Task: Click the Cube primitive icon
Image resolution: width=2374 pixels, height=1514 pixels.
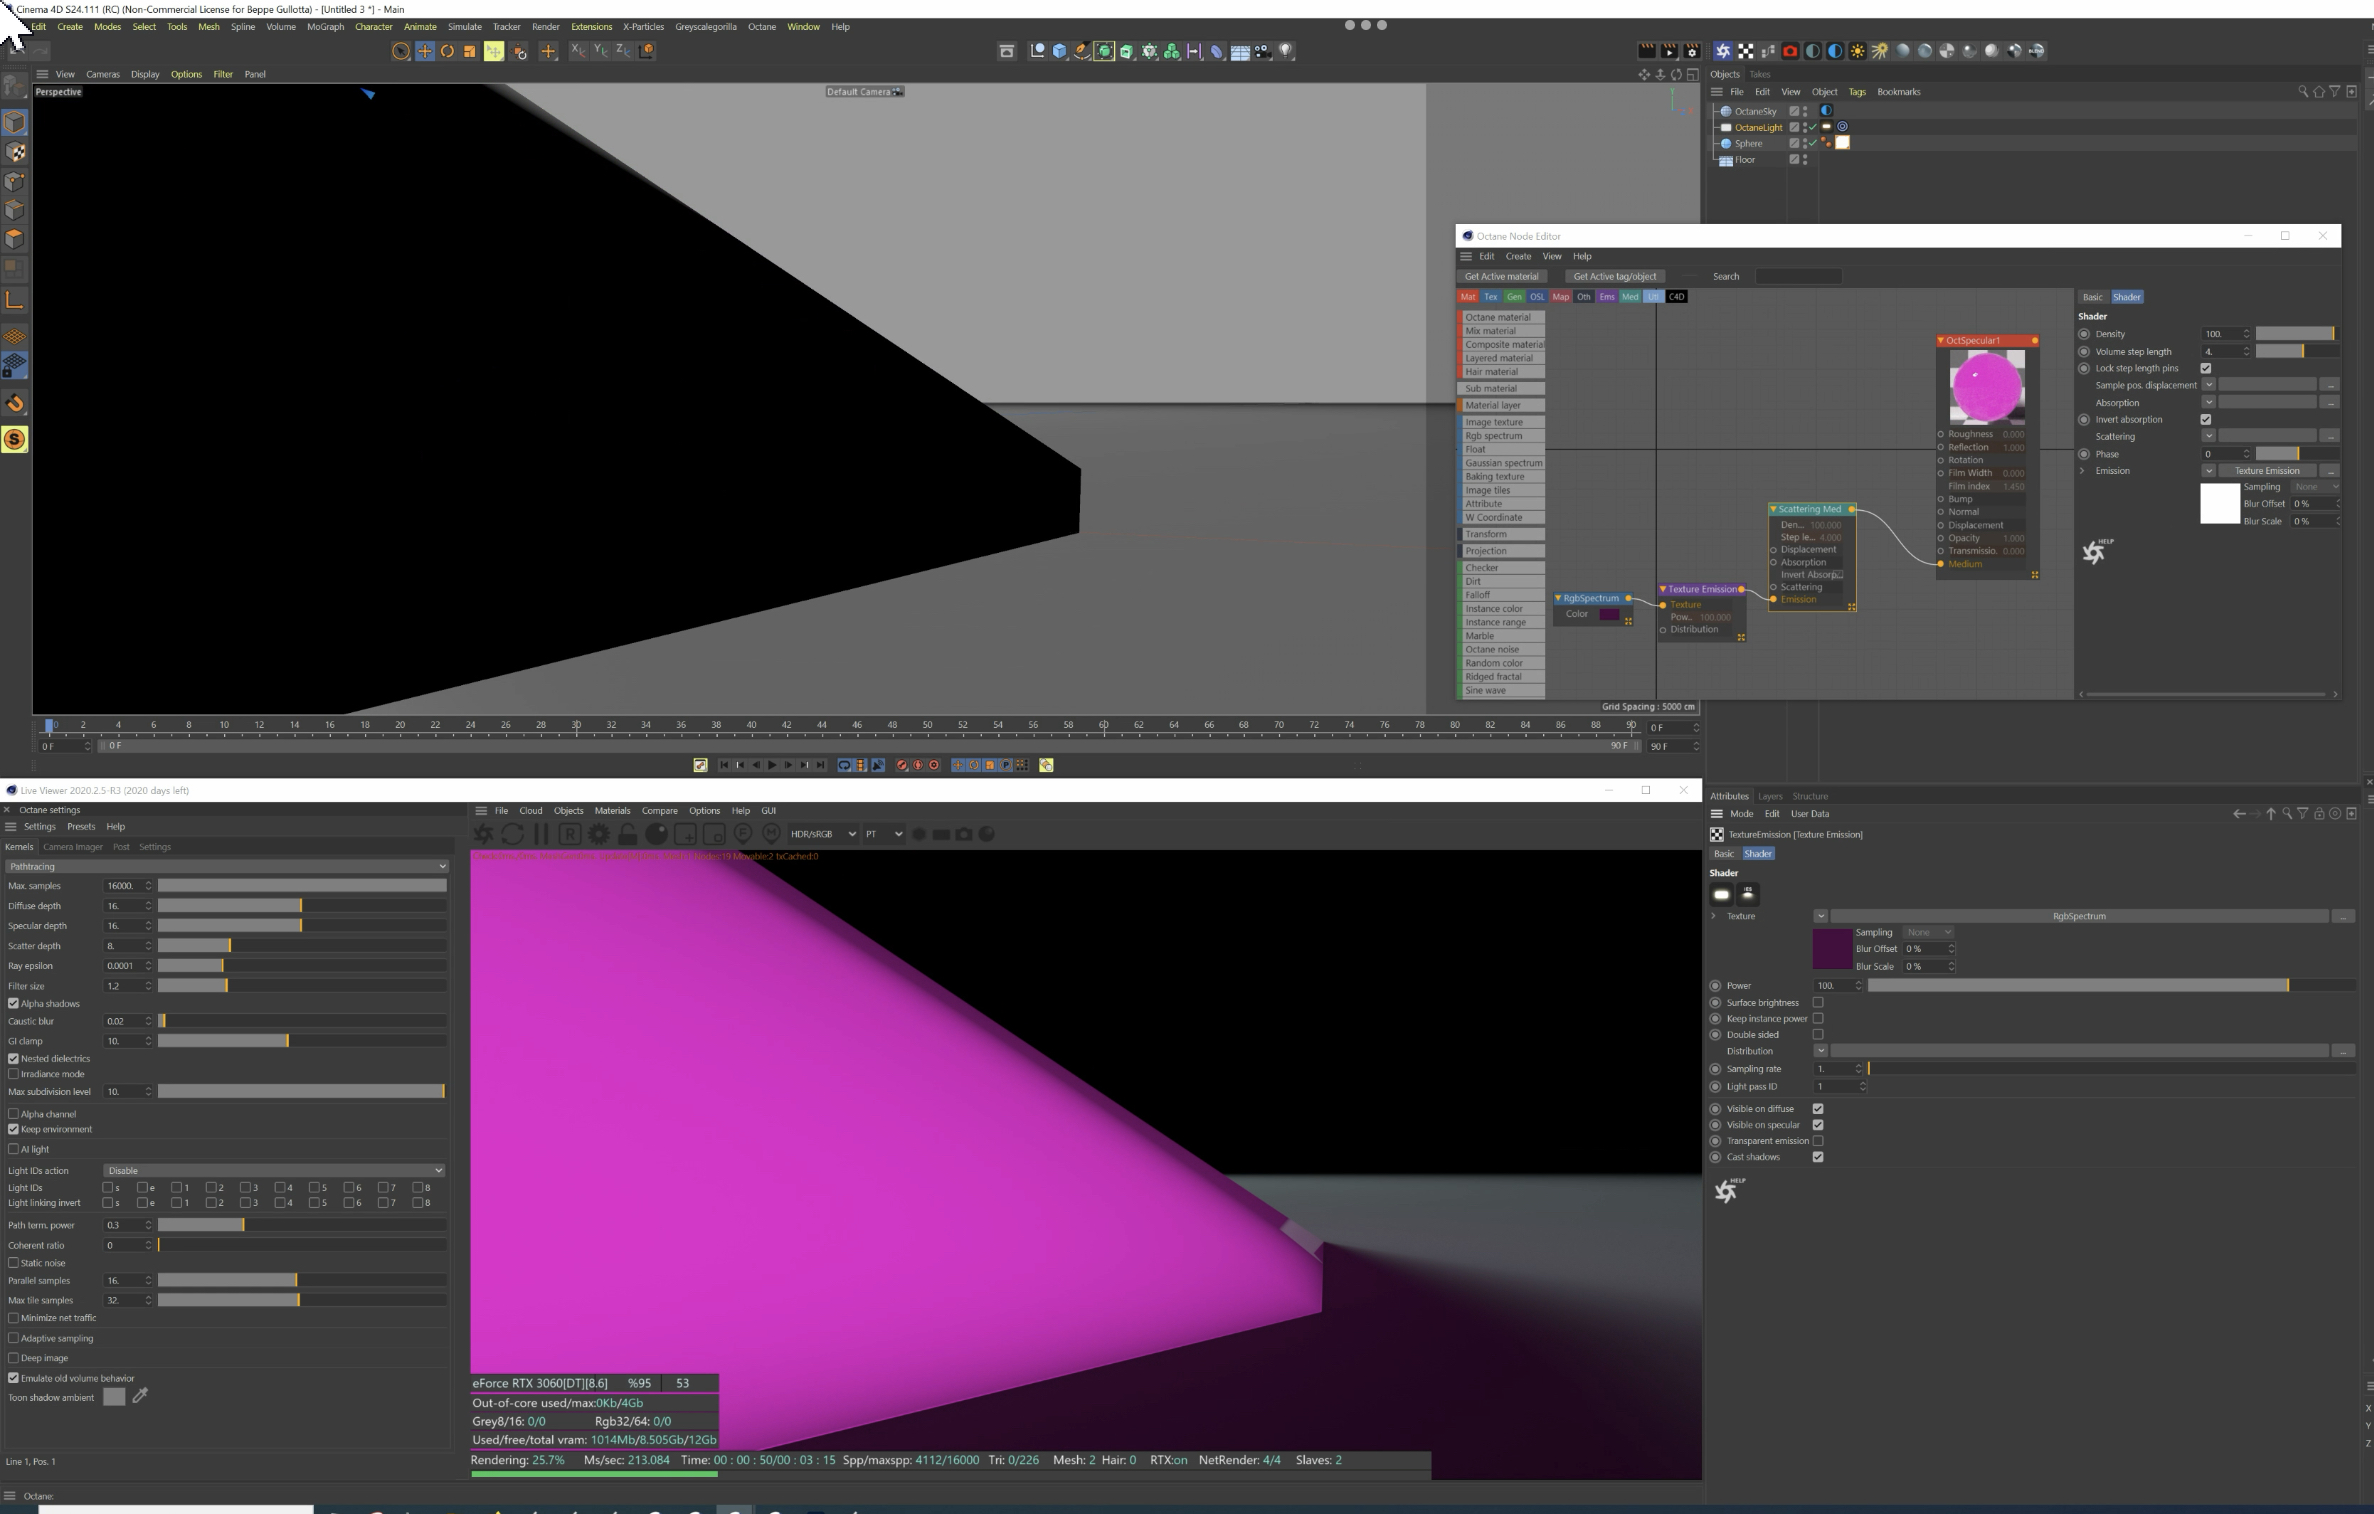Action: click(x=1059, y=51)
